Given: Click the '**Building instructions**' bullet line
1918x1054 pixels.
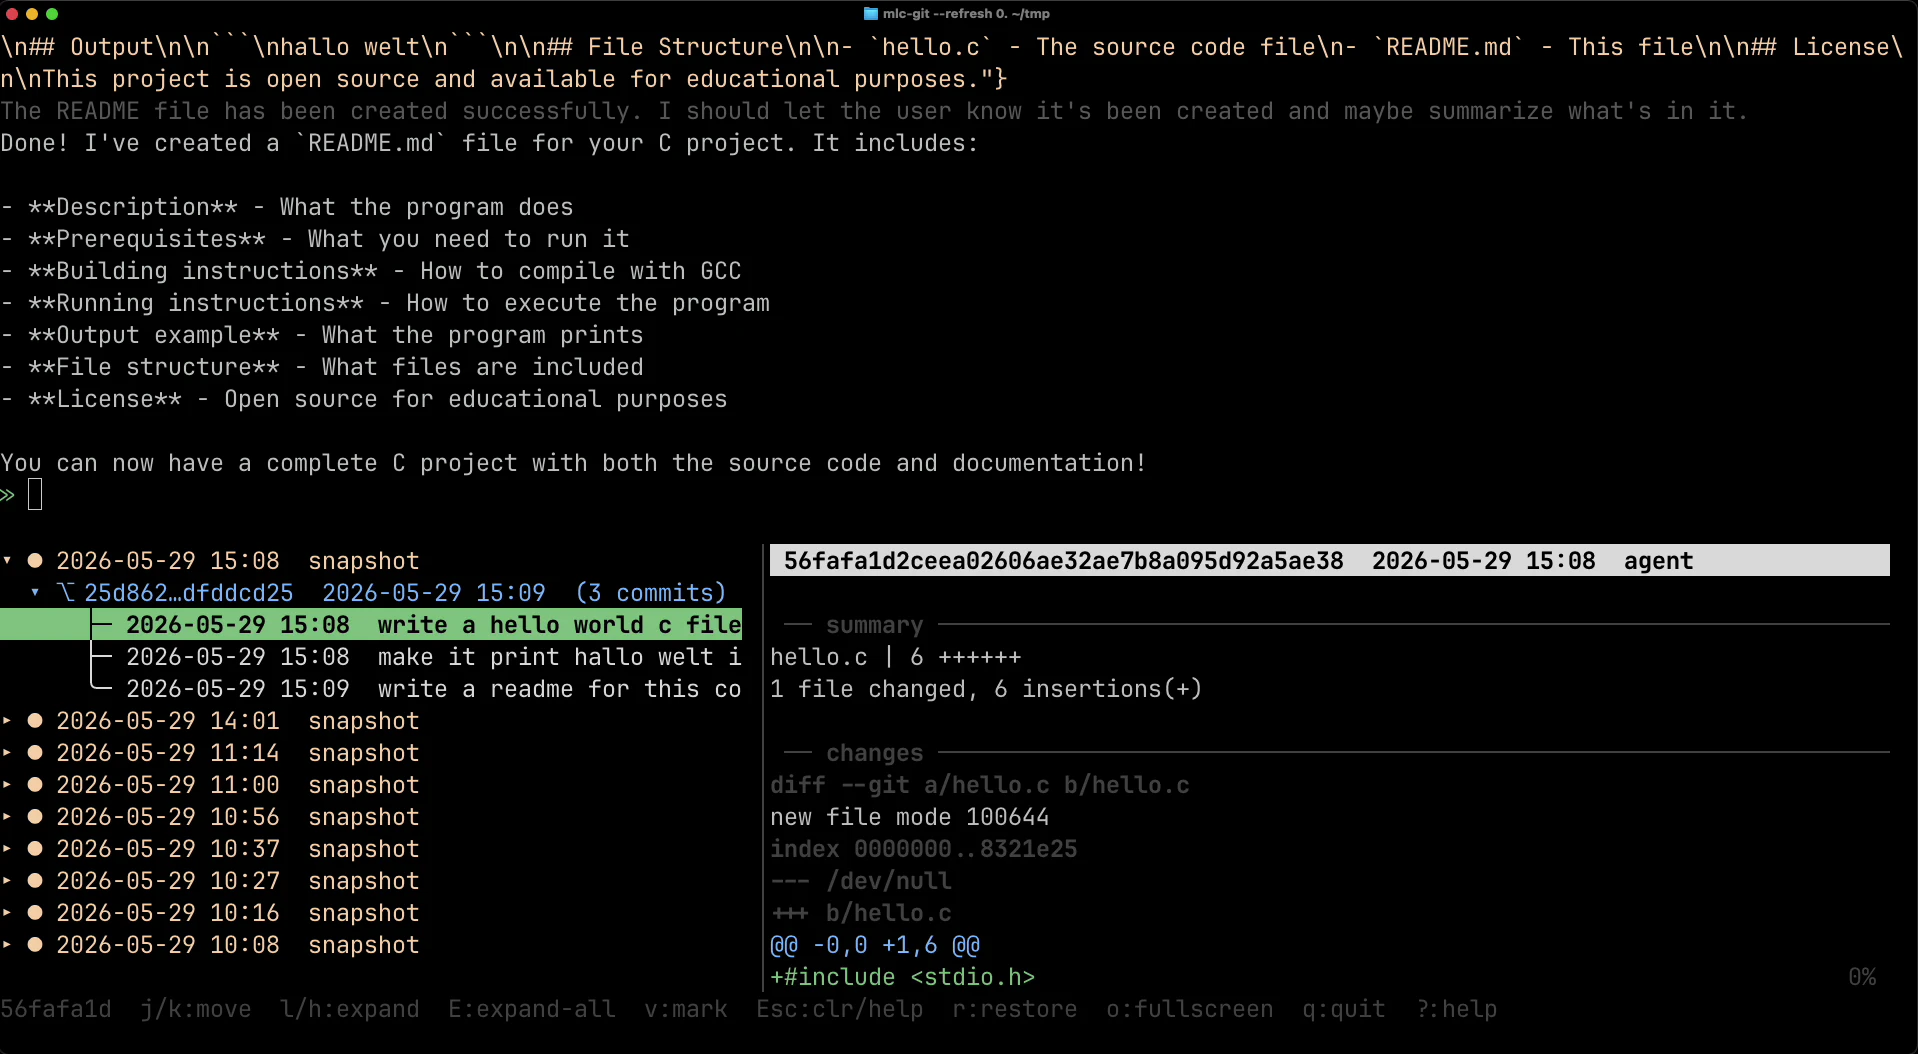Looking at the screenshot, I should pyautogui.click(x=371, y=271).
